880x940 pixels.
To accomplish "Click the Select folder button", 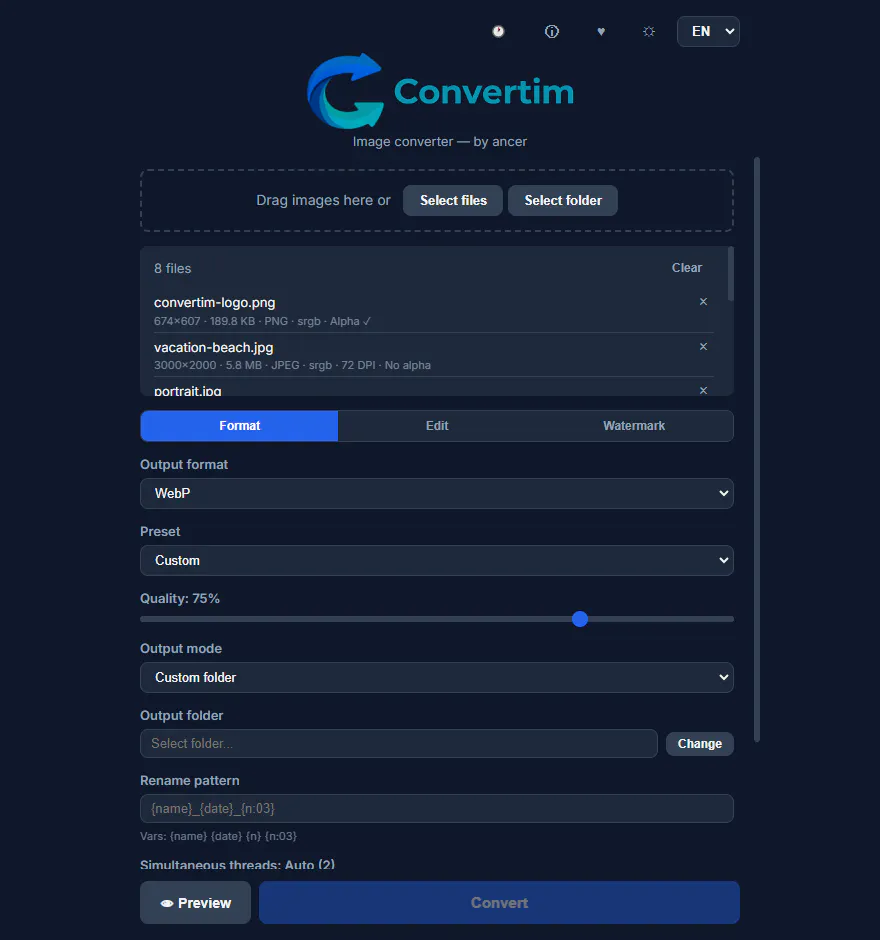I will pos(562,200).
